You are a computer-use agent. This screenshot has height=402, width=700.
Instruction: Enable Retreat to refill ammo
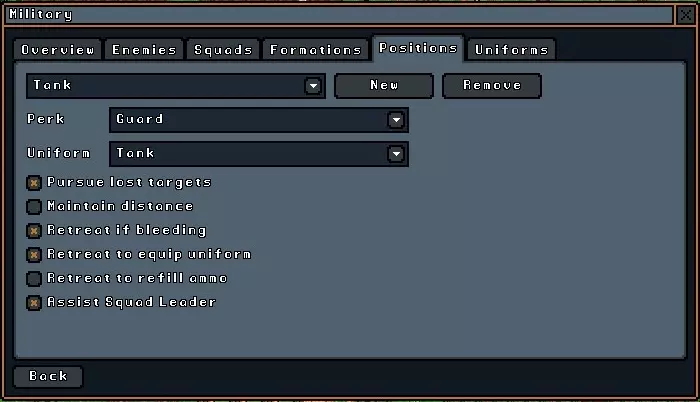(34, 279)
